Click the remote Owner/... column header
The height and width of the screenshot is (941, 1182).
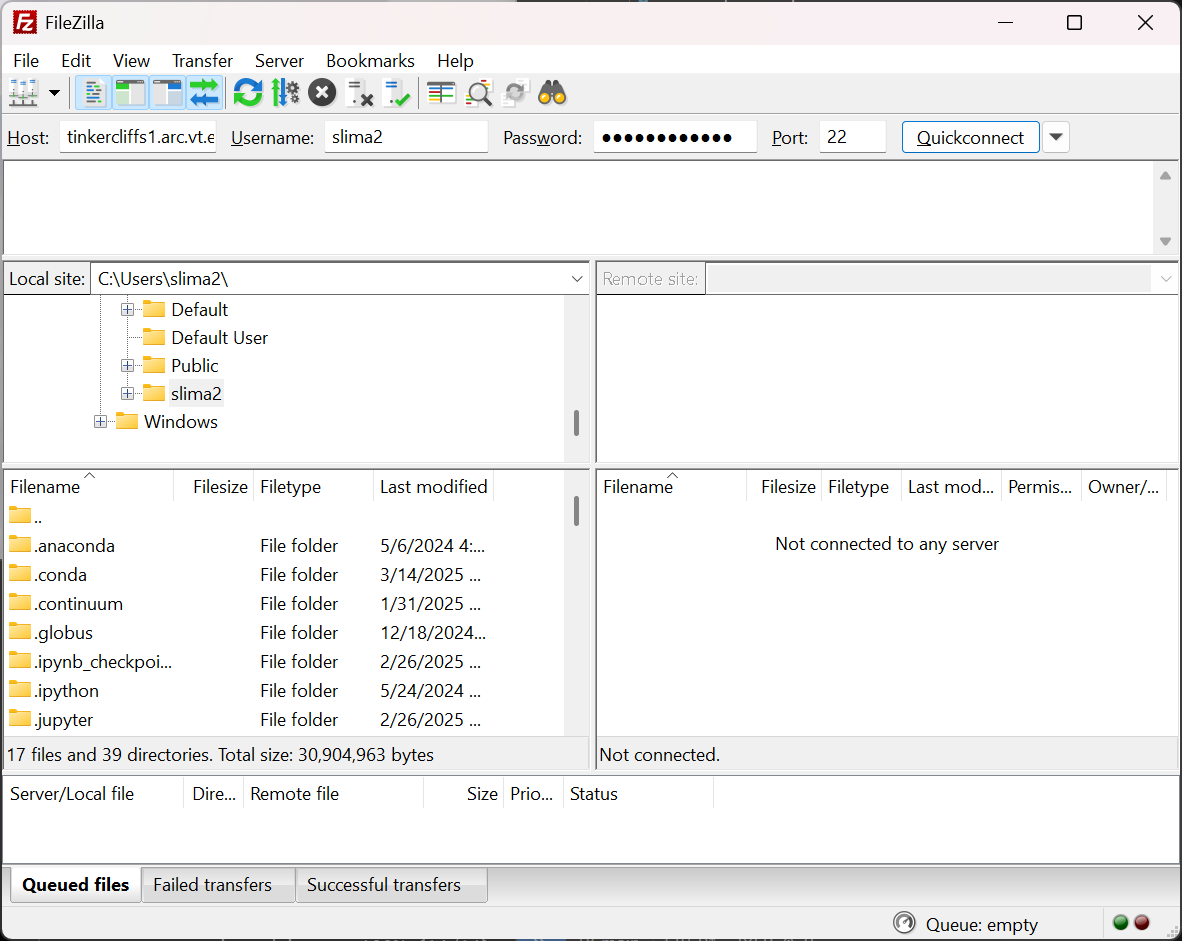coord(1123,487)
